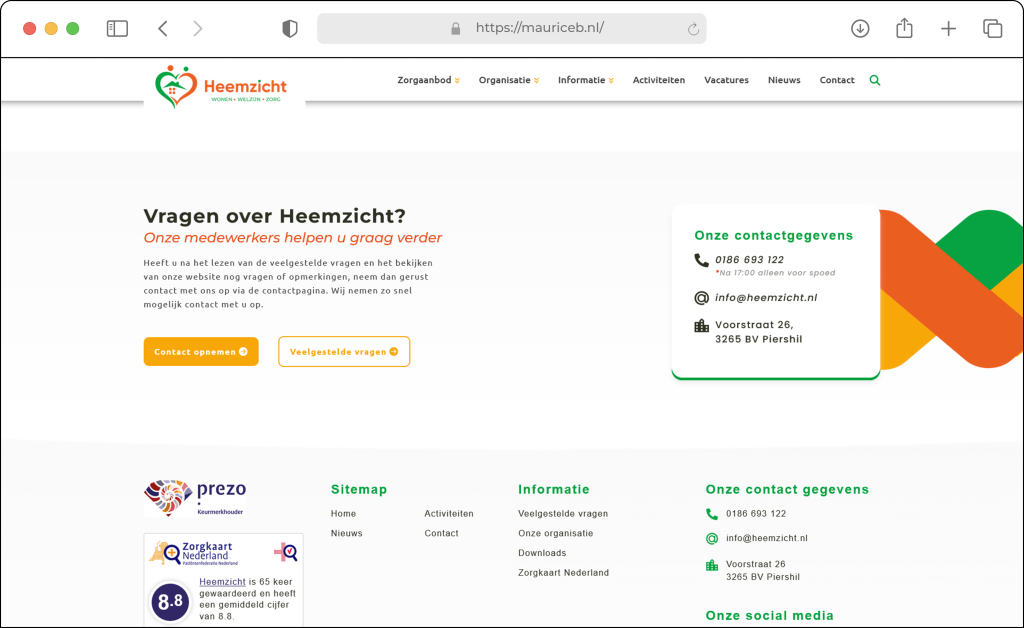Open a new tab with plus icon
The width and height of the screenshot is (1024, 628).
coord(948,28)
